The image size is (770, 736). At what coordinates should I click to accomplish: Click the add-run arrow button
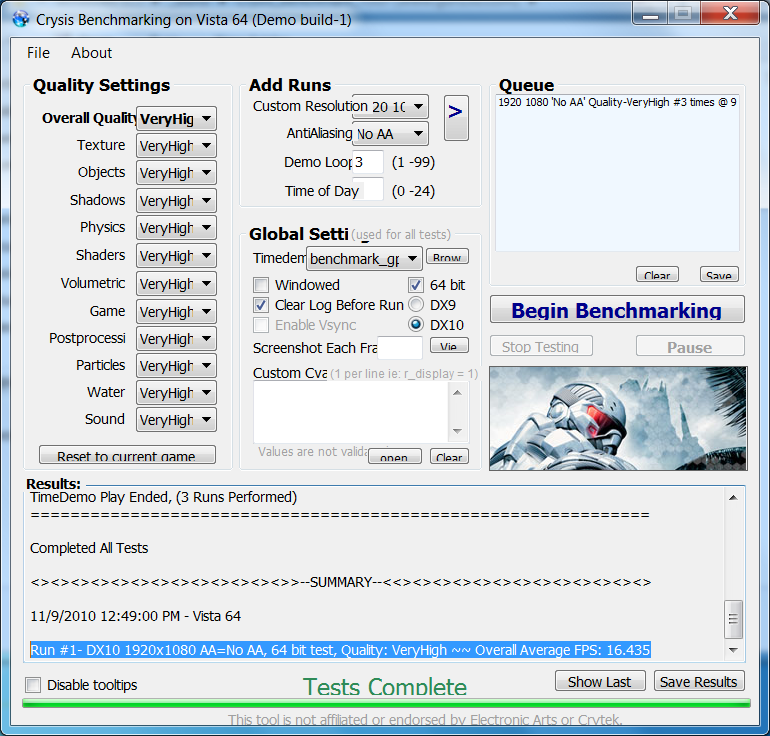[x=455, y=111]
